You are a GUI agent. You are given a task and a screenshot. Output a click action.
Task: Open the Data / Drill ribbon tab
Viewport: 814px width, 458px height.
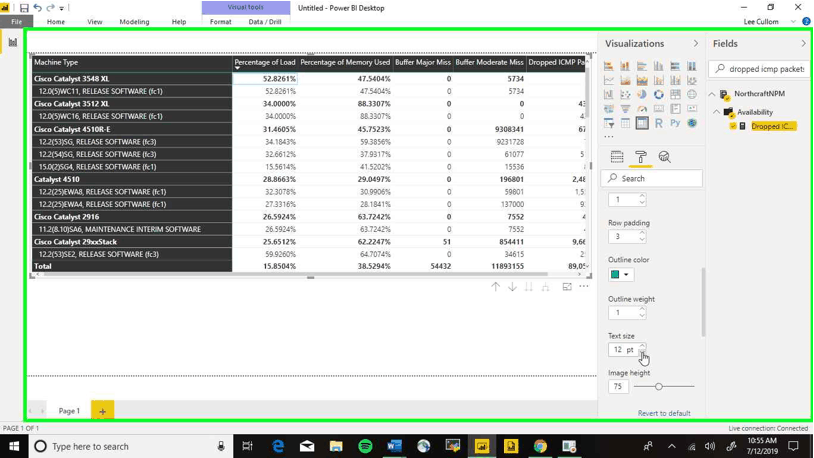[265, 22]
